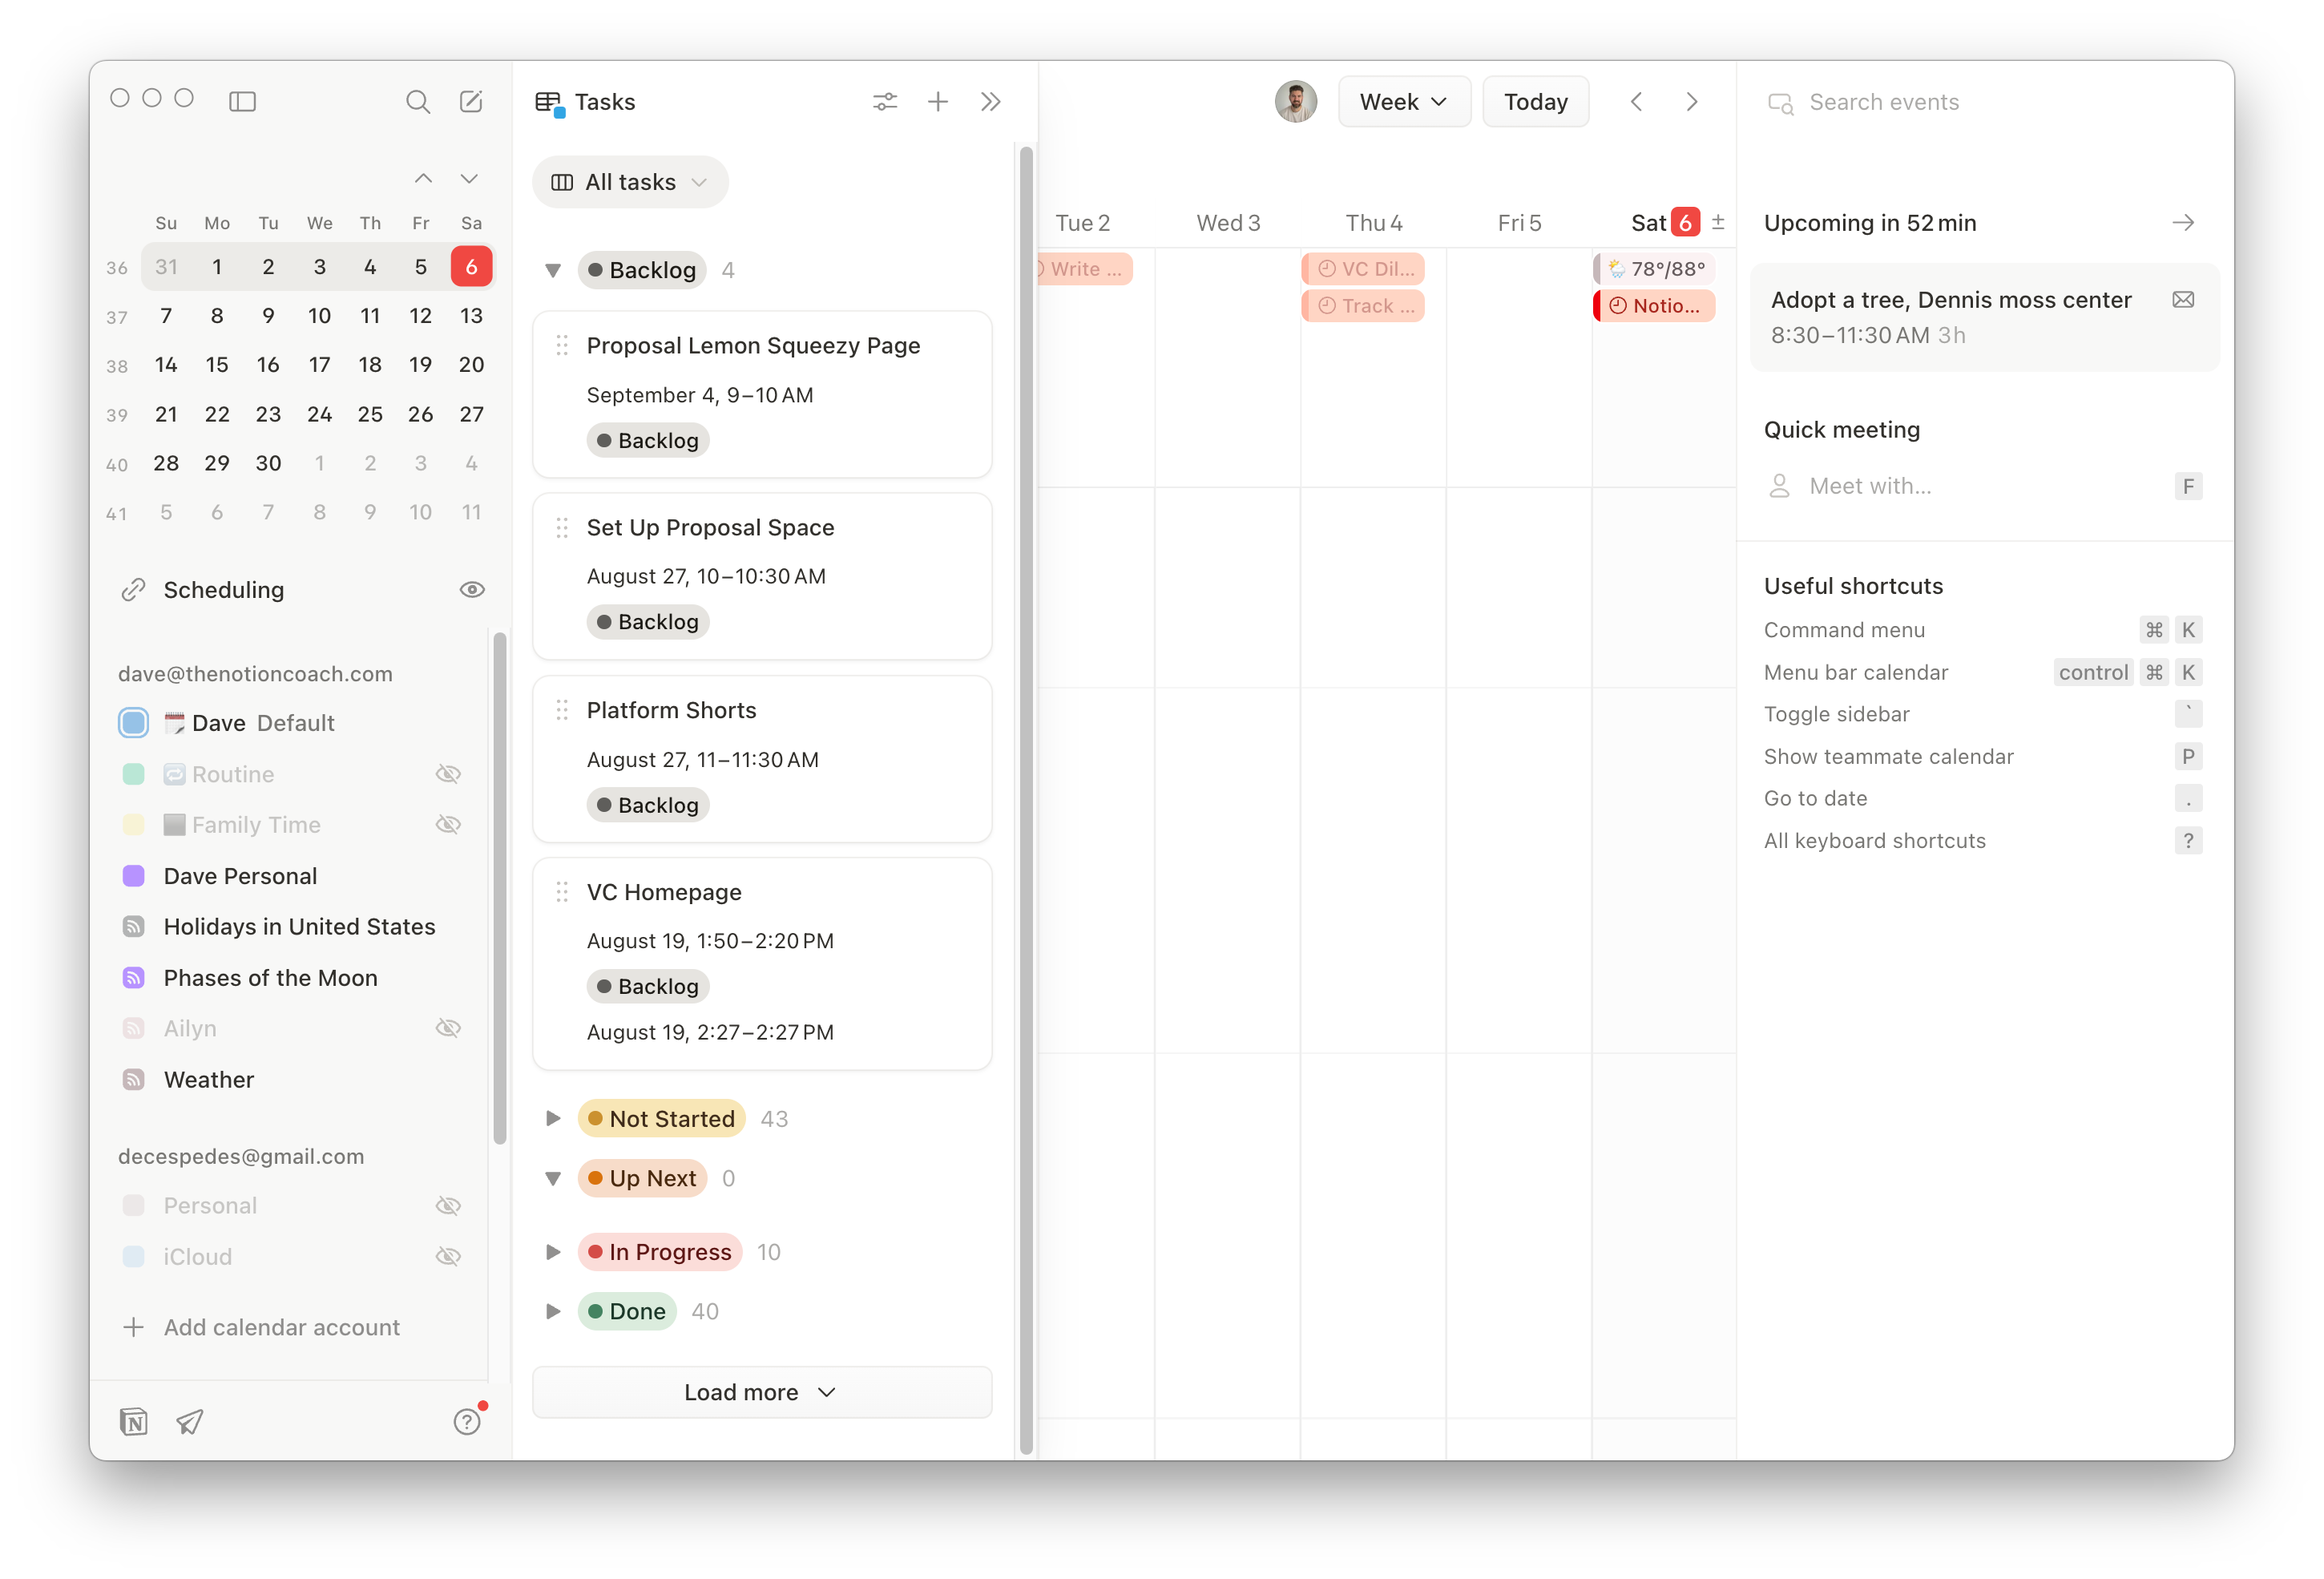Unhide the Family Time calendar

(448, 825)
